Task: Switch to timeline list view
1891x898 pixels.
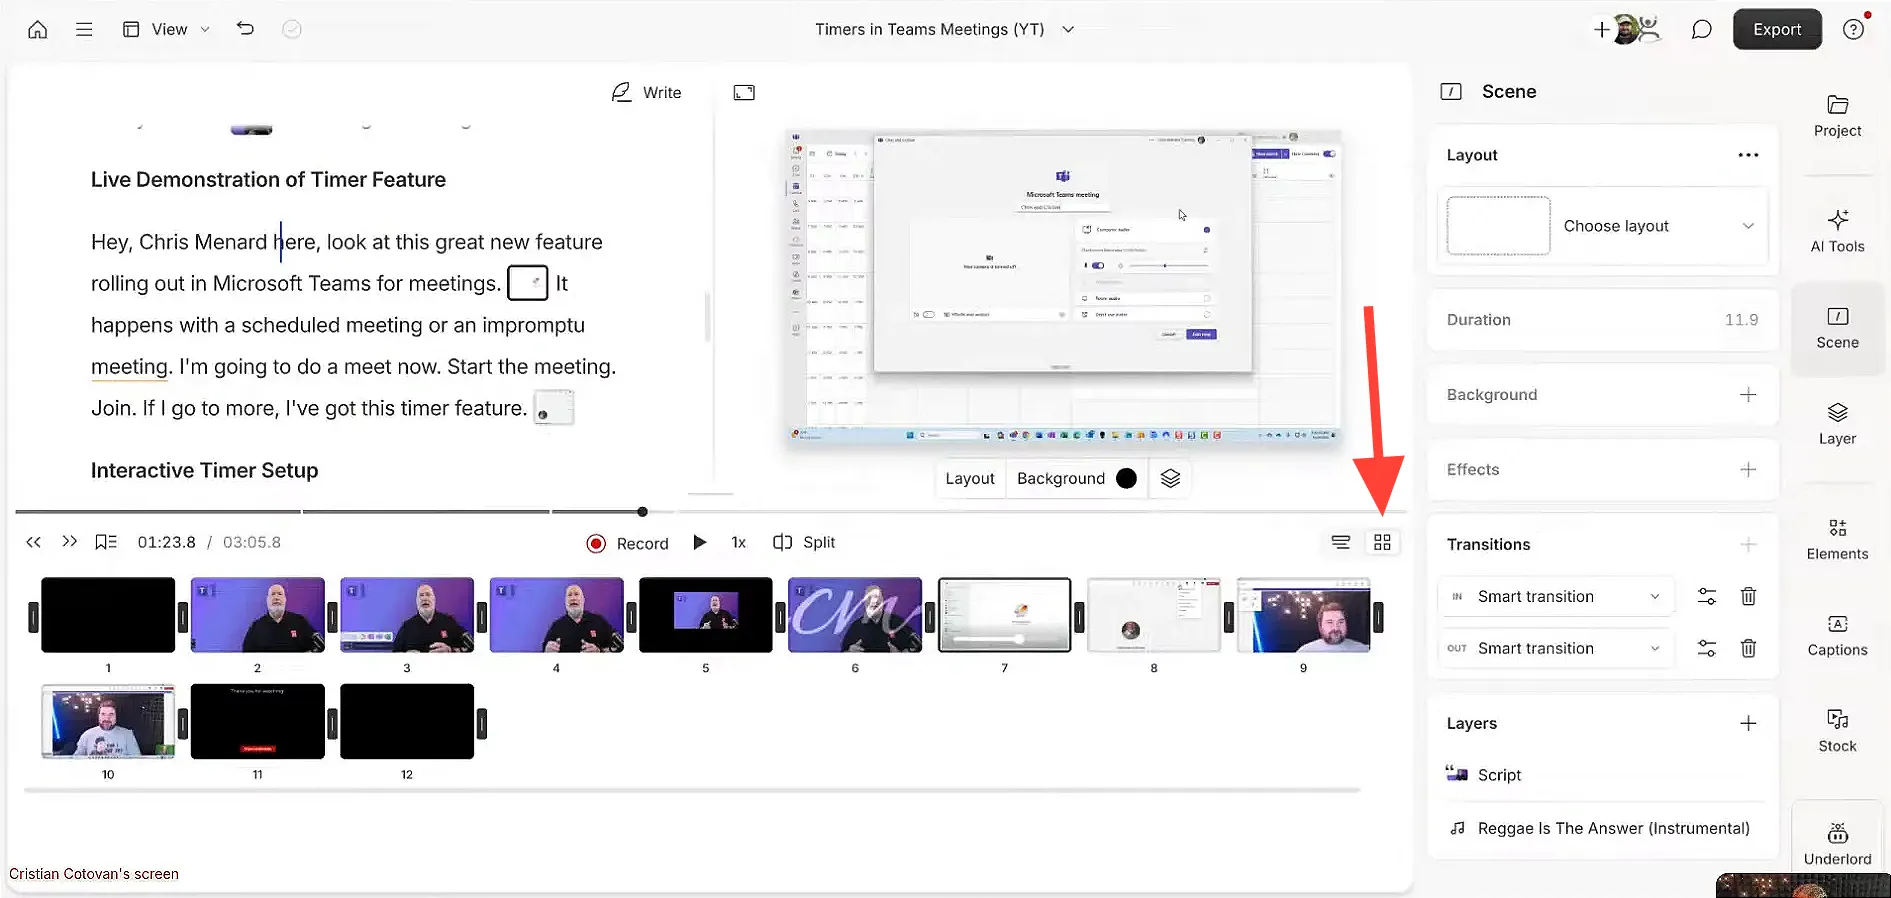Action: (x=1340, y=542)
